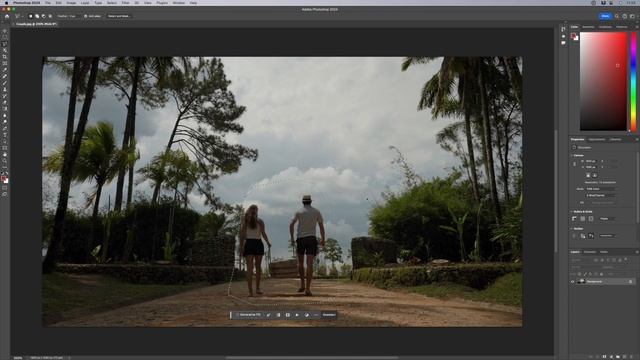Open the Window menu
The image size is (640, 360).
coord(178,3)
